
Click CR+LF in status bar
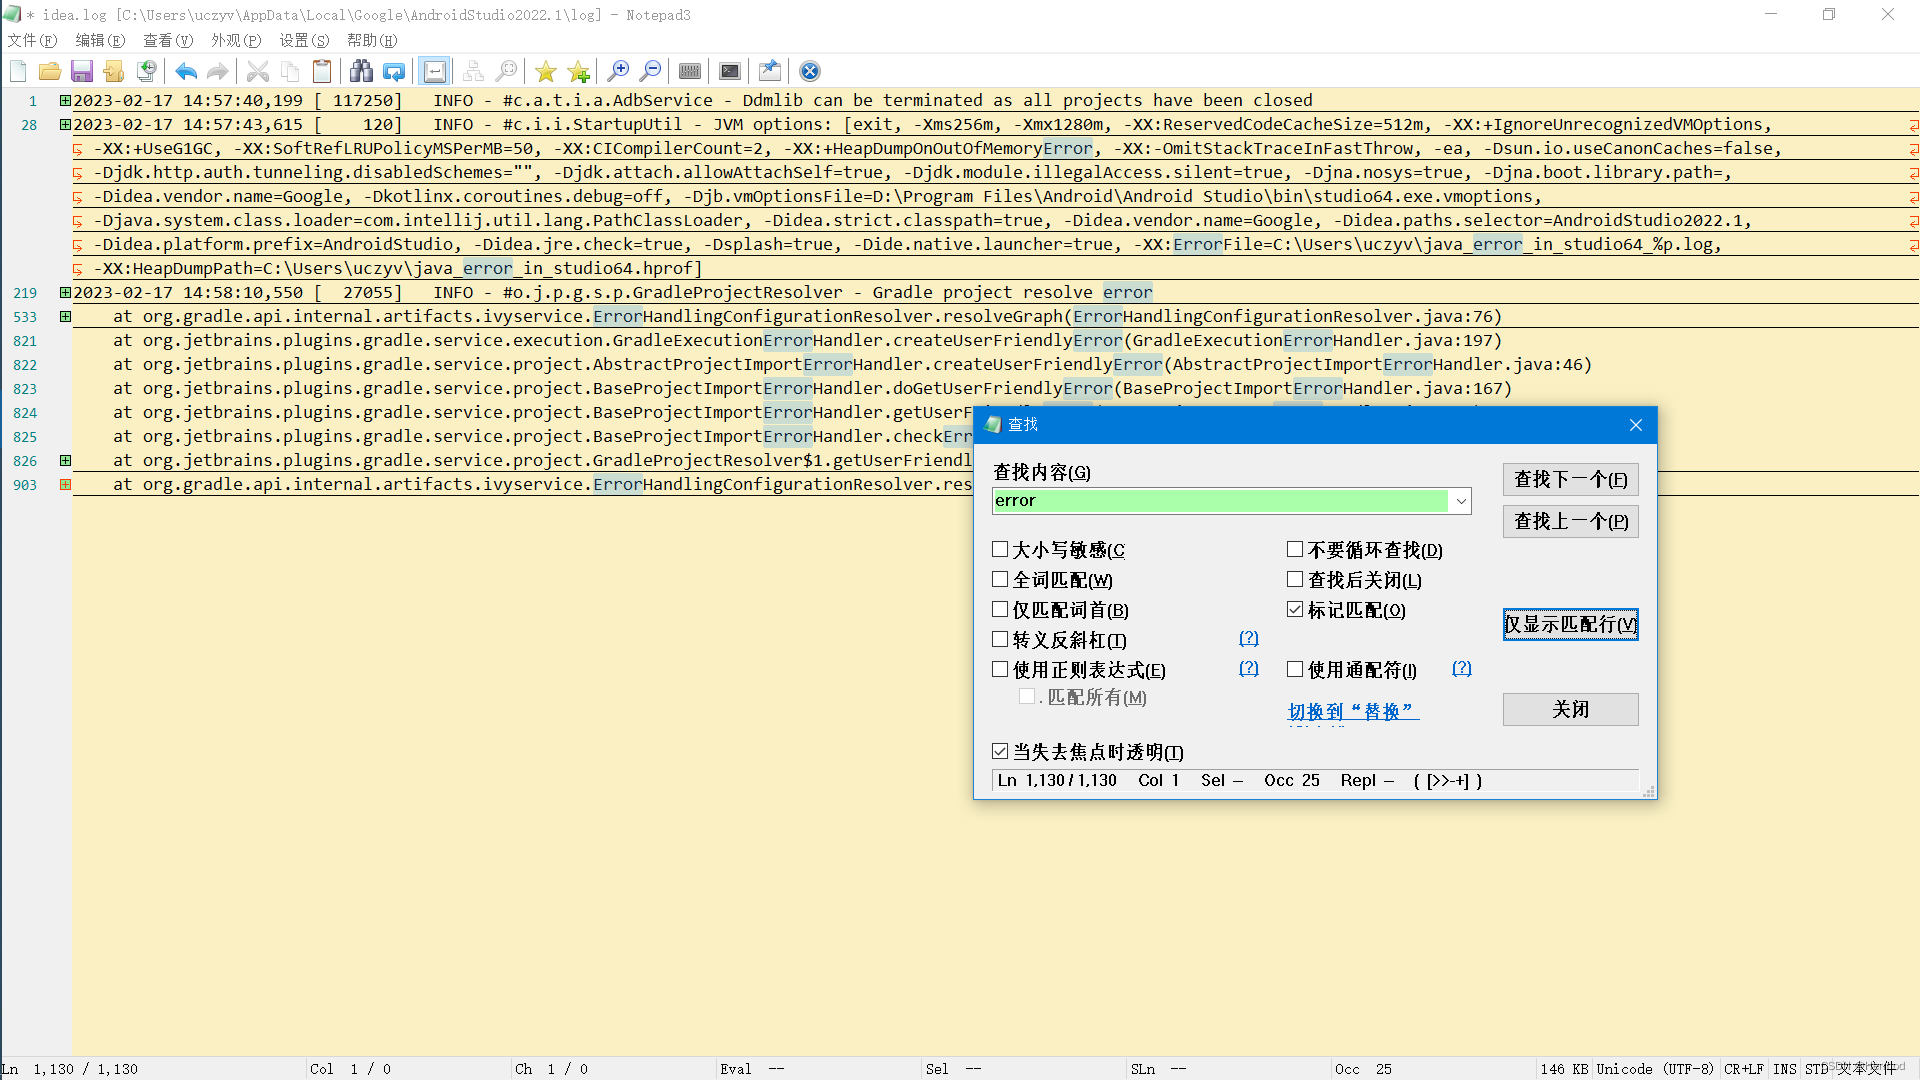(1744, 1069)
